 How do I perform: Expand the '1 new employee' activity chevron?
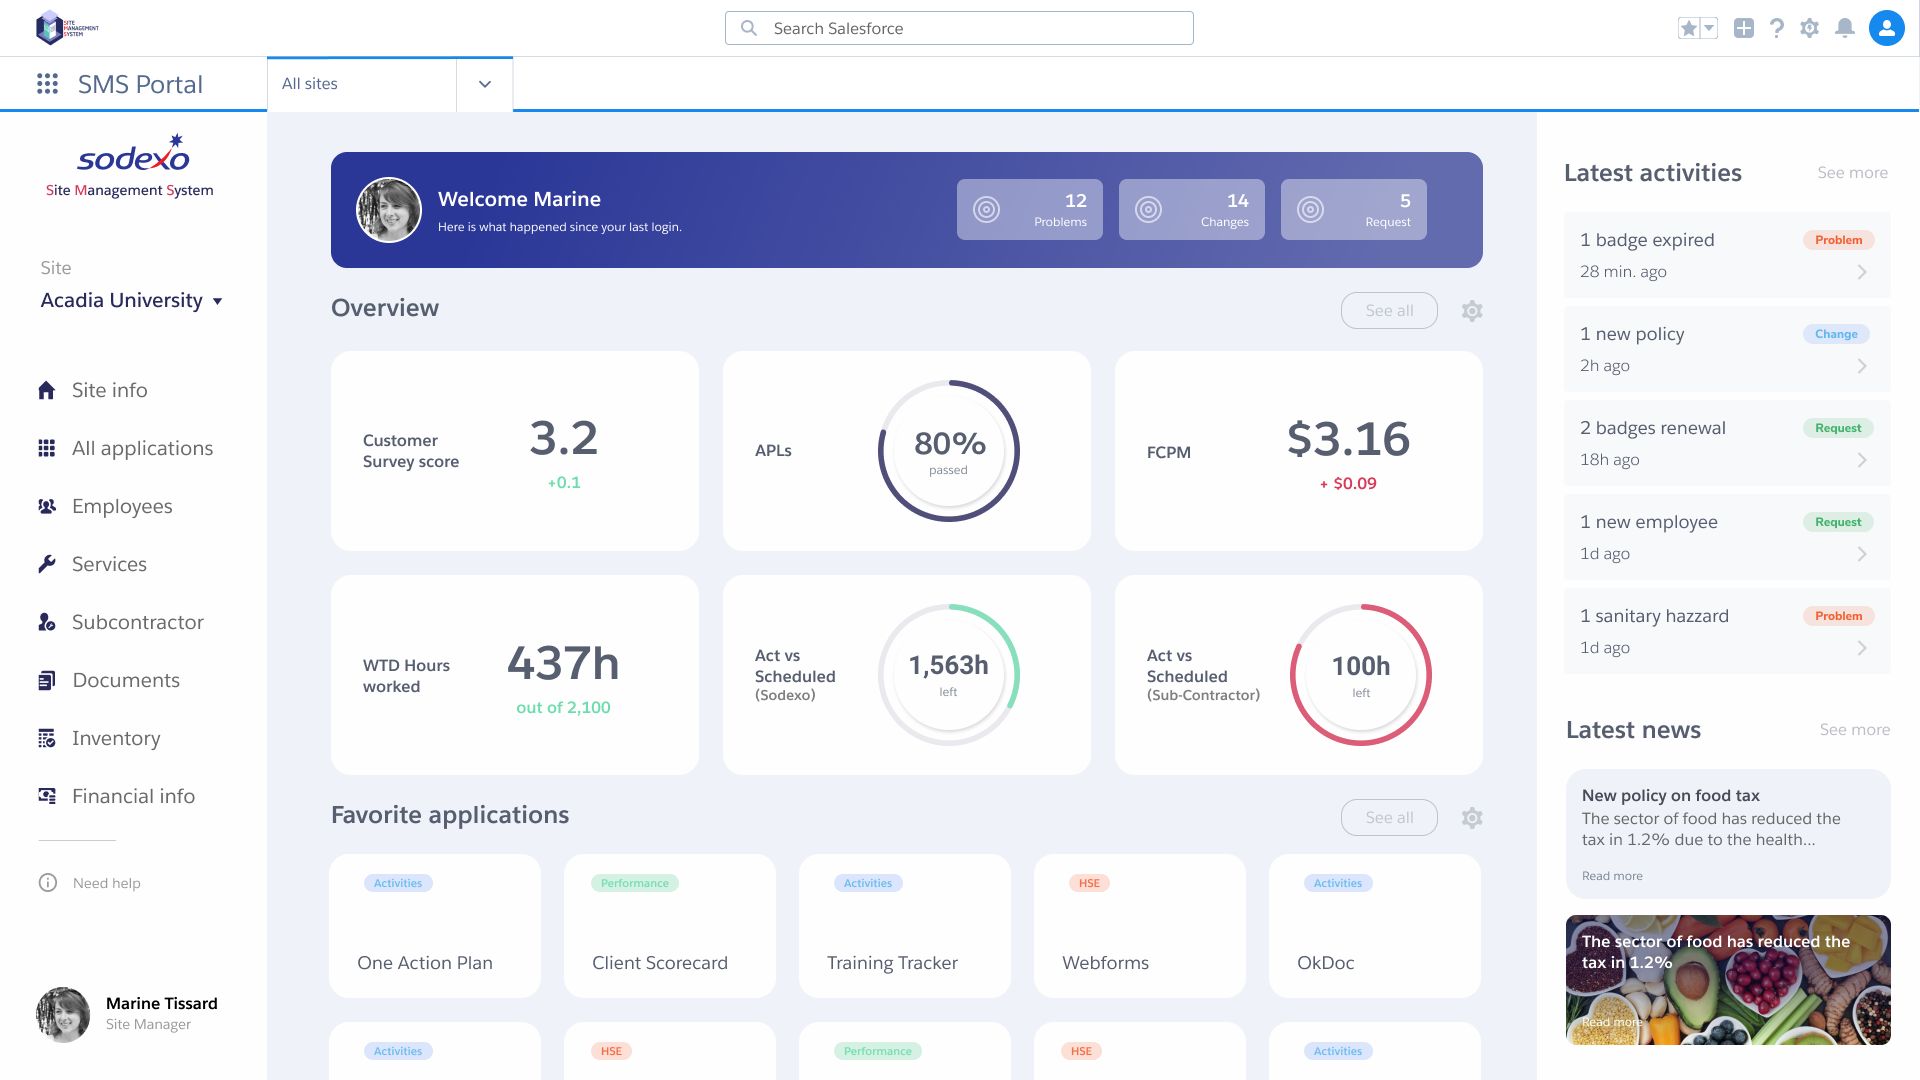[x=1862, y=554]
